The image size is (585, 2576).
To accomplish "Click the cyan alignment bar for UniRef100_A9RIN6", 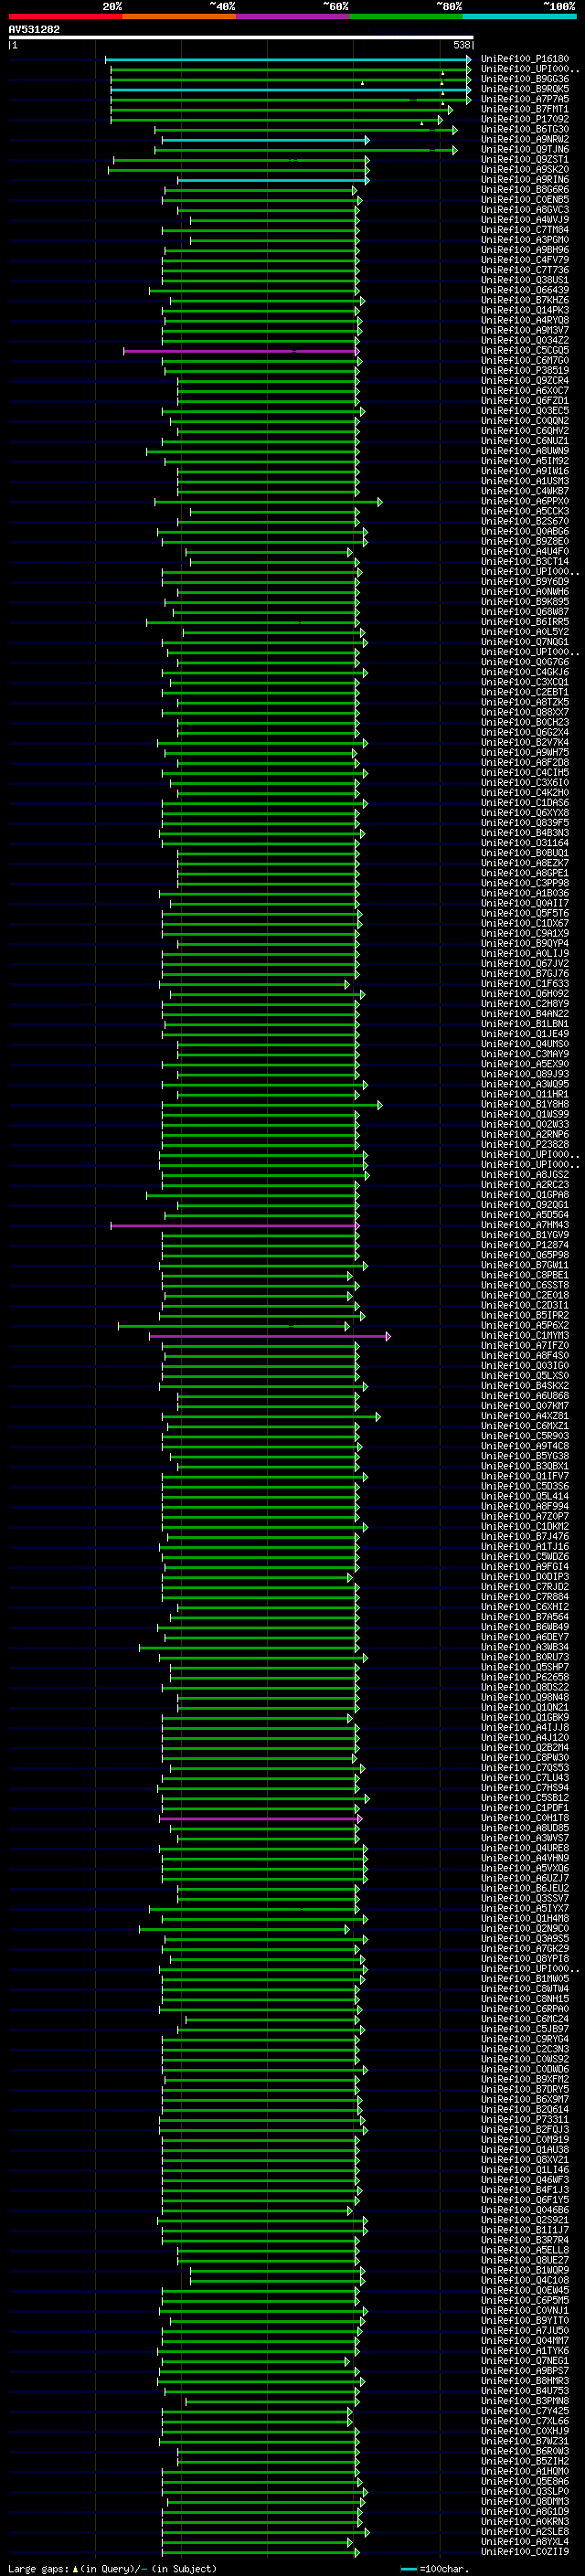I will [x=274, y=180].
